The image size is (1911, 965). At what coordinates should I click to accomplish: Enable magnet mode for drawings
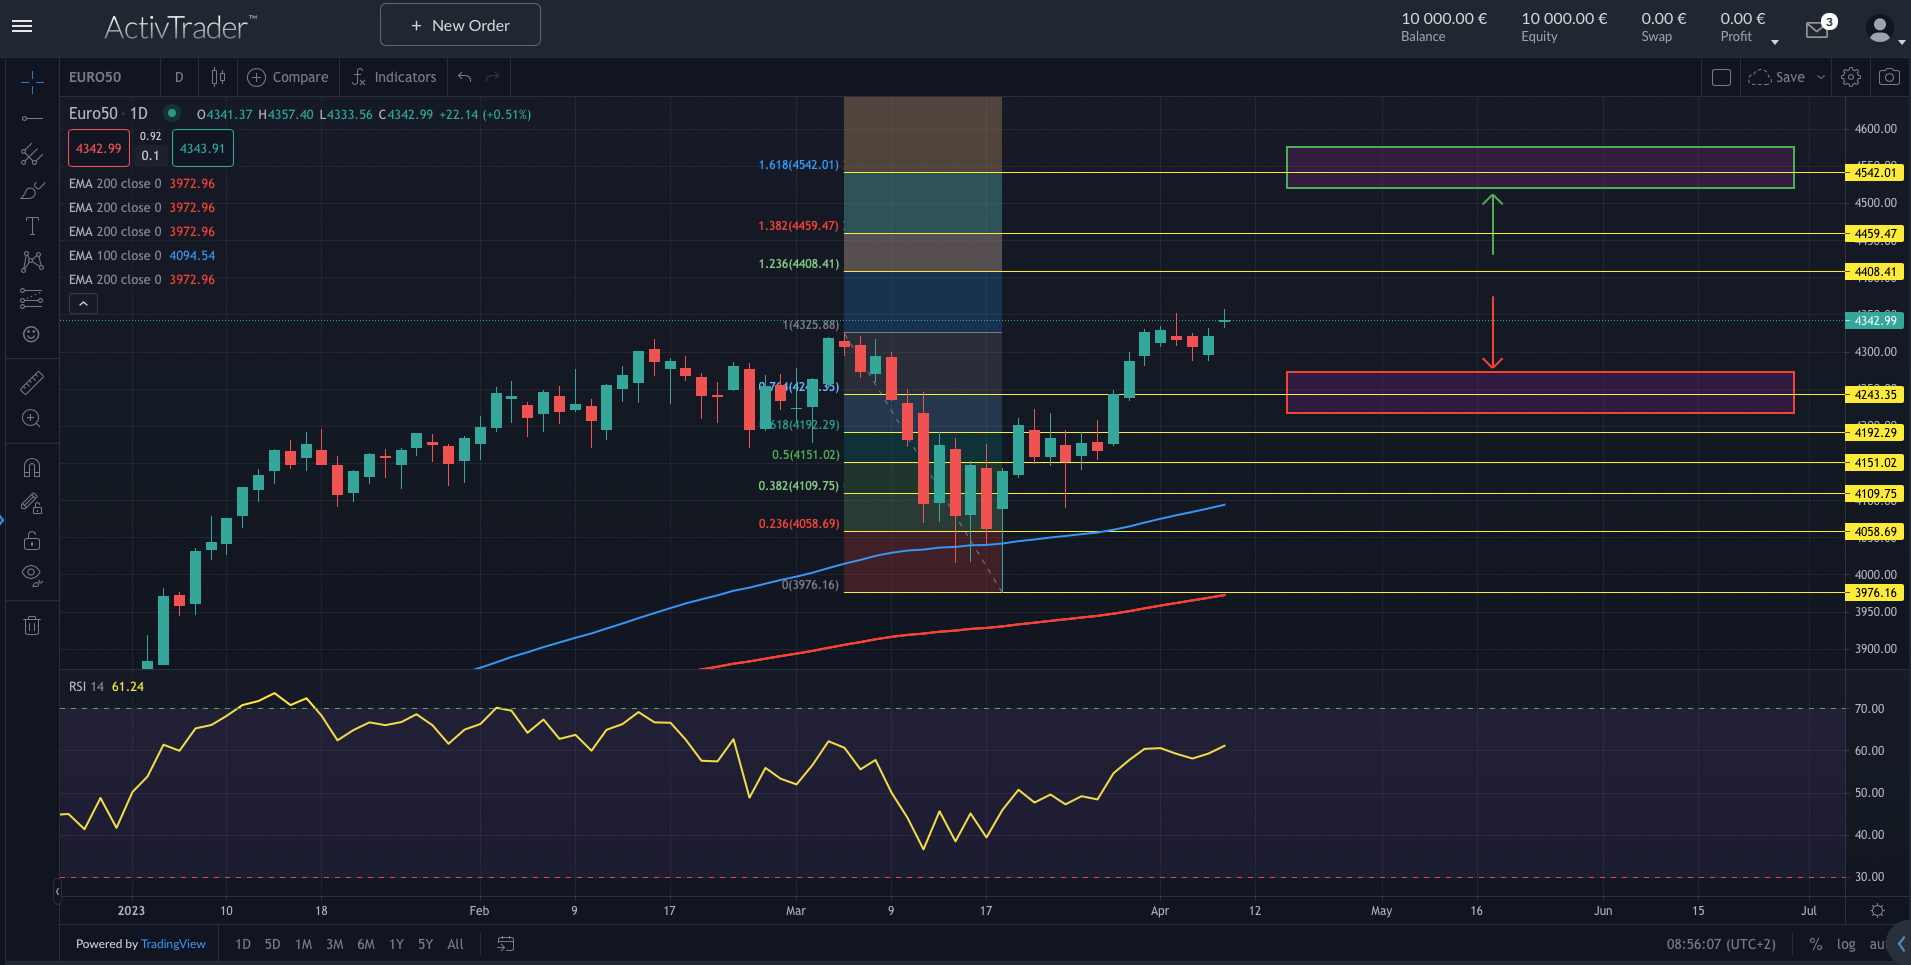[x=31, y=467]
